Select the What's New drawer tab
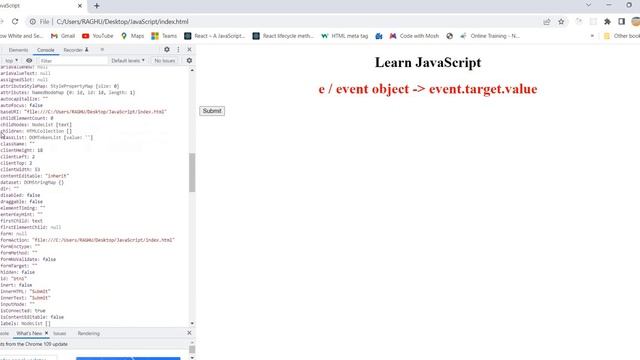The height and width of the screenshot is (360, 640). coord(29,333)
